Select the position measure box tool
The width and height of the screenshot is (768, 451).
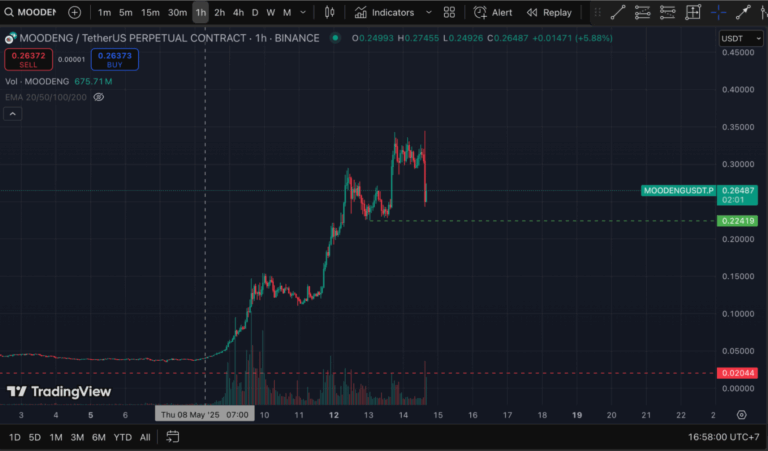pyautogui.click(x=693, y=12)
